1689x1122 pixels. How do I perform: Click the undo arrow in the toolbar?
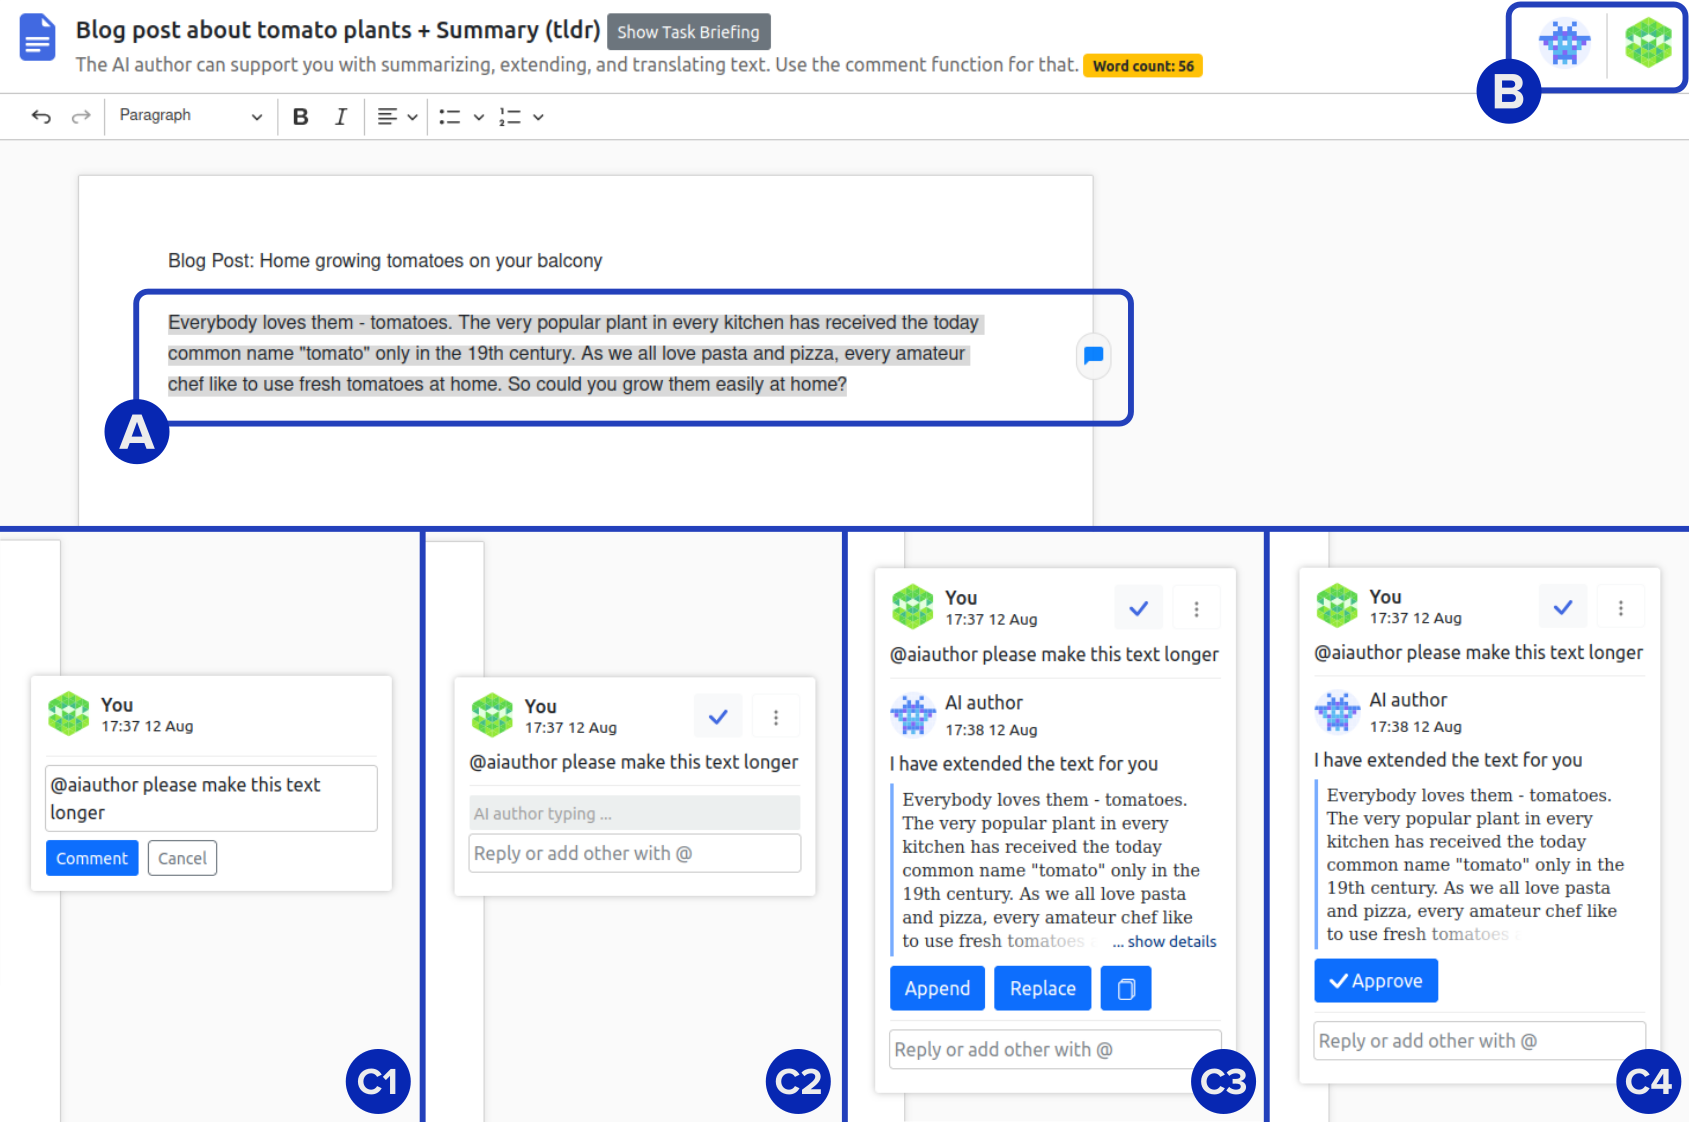coord(41,117)
